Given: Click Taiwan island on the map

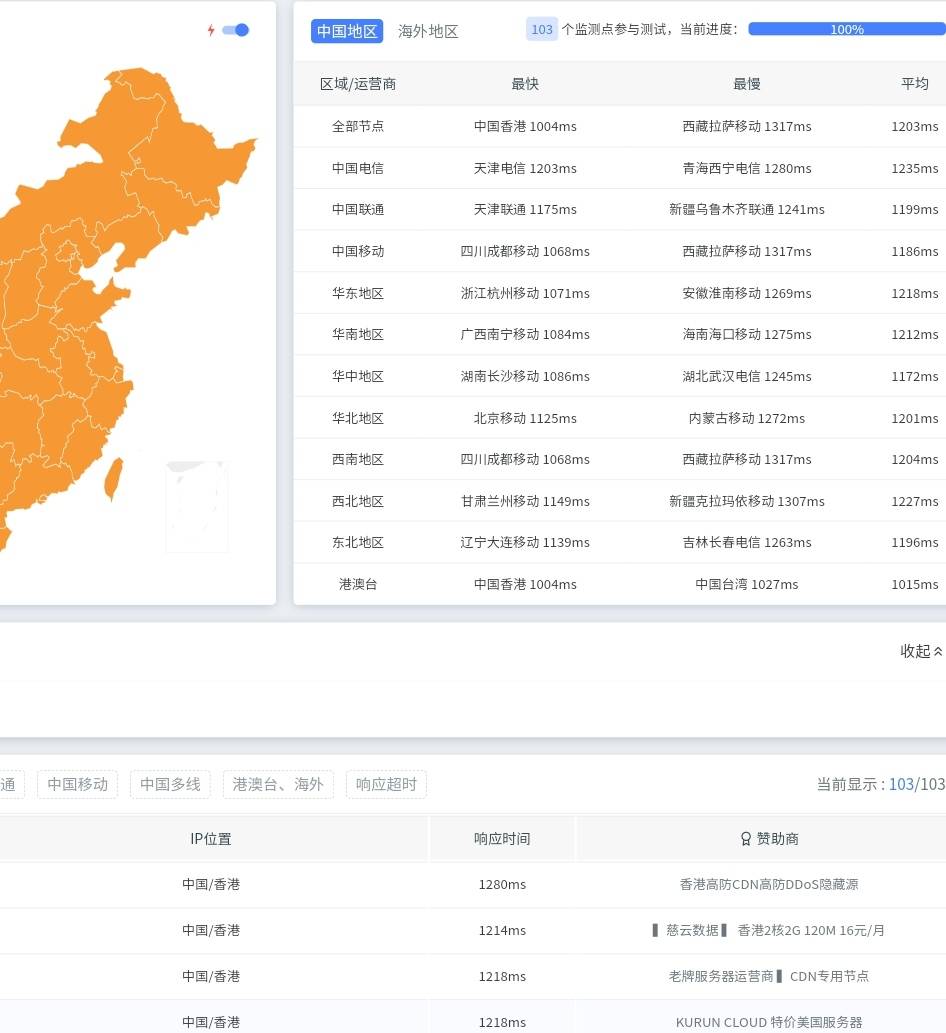Looking at the screenshot, I should 114,478.
